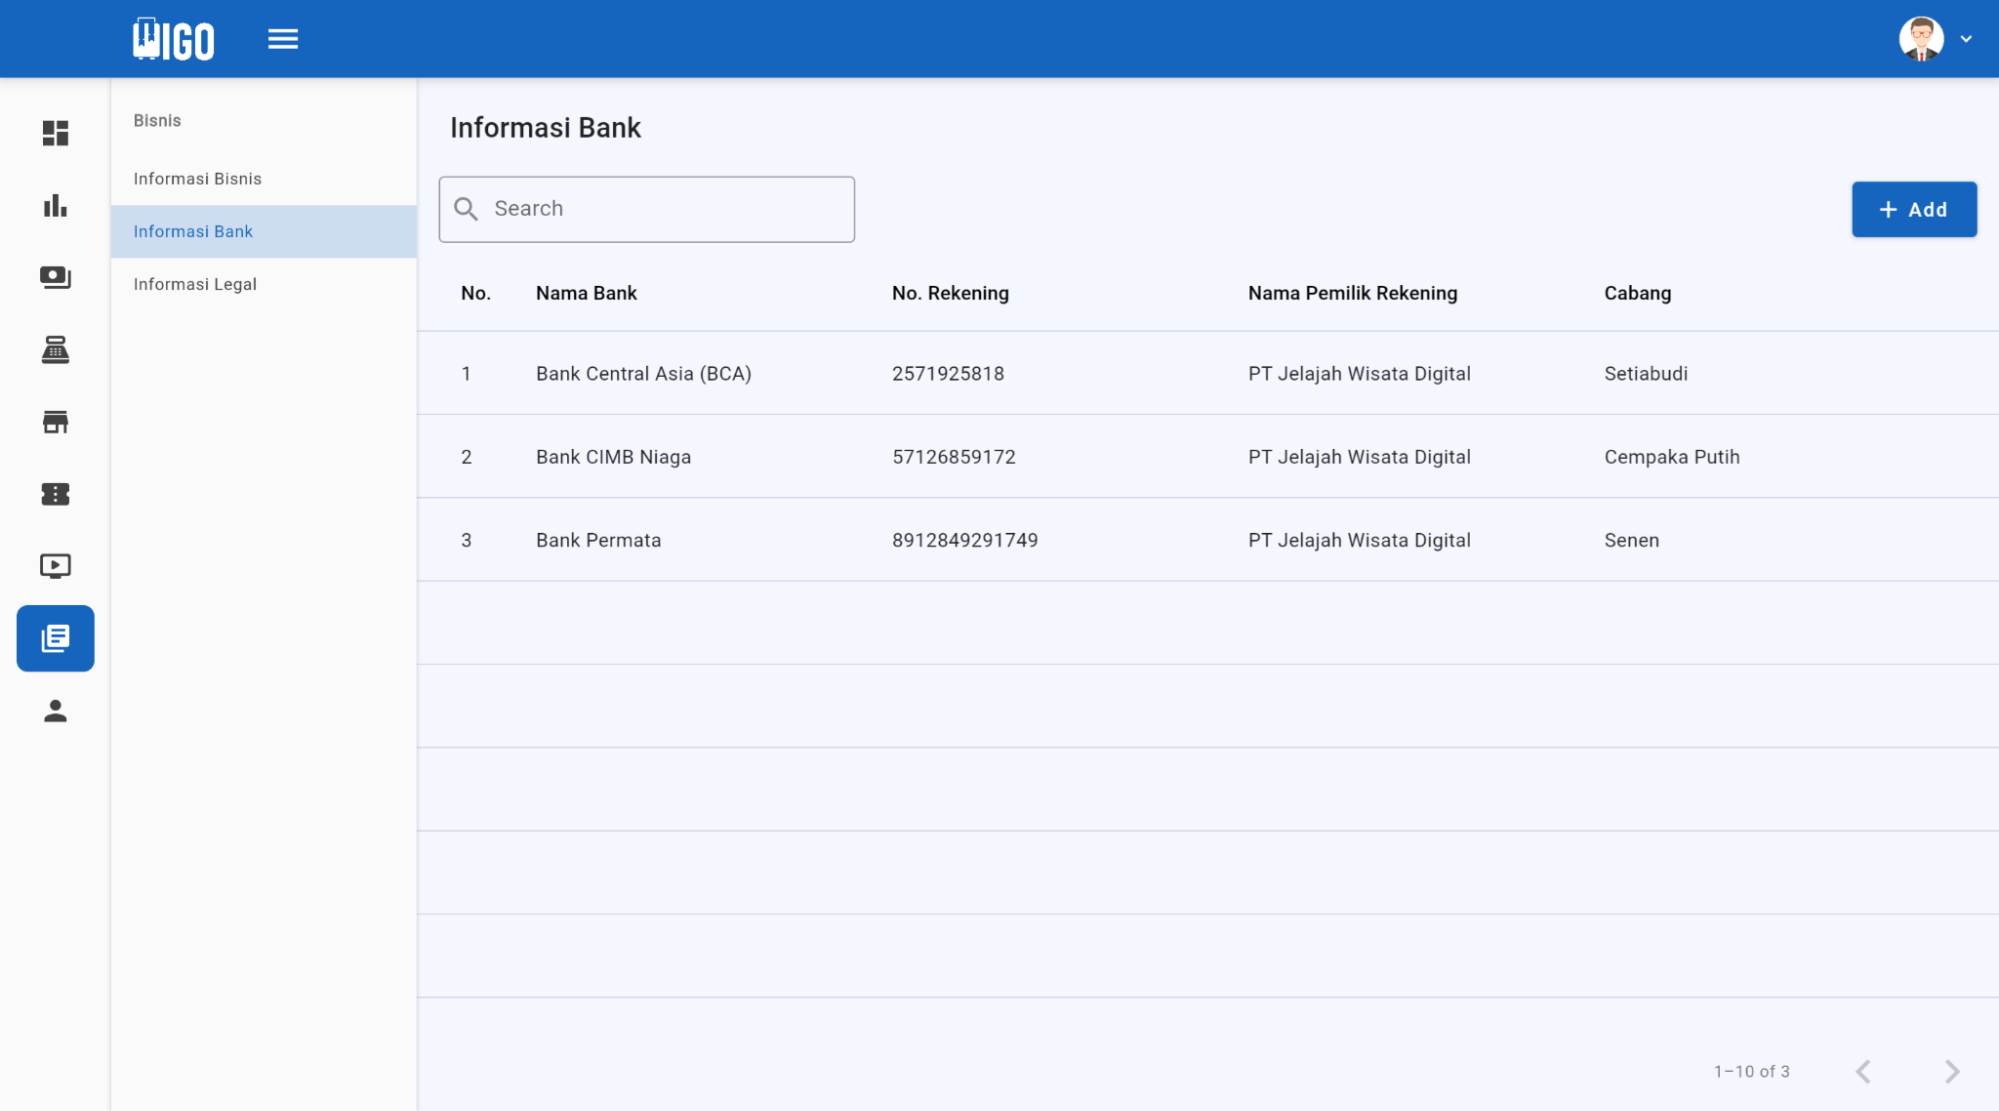This screenshot has width=1999, height=1111.
Task: Go to next page with right arrow chevron
Action: click(1950, 1070)
